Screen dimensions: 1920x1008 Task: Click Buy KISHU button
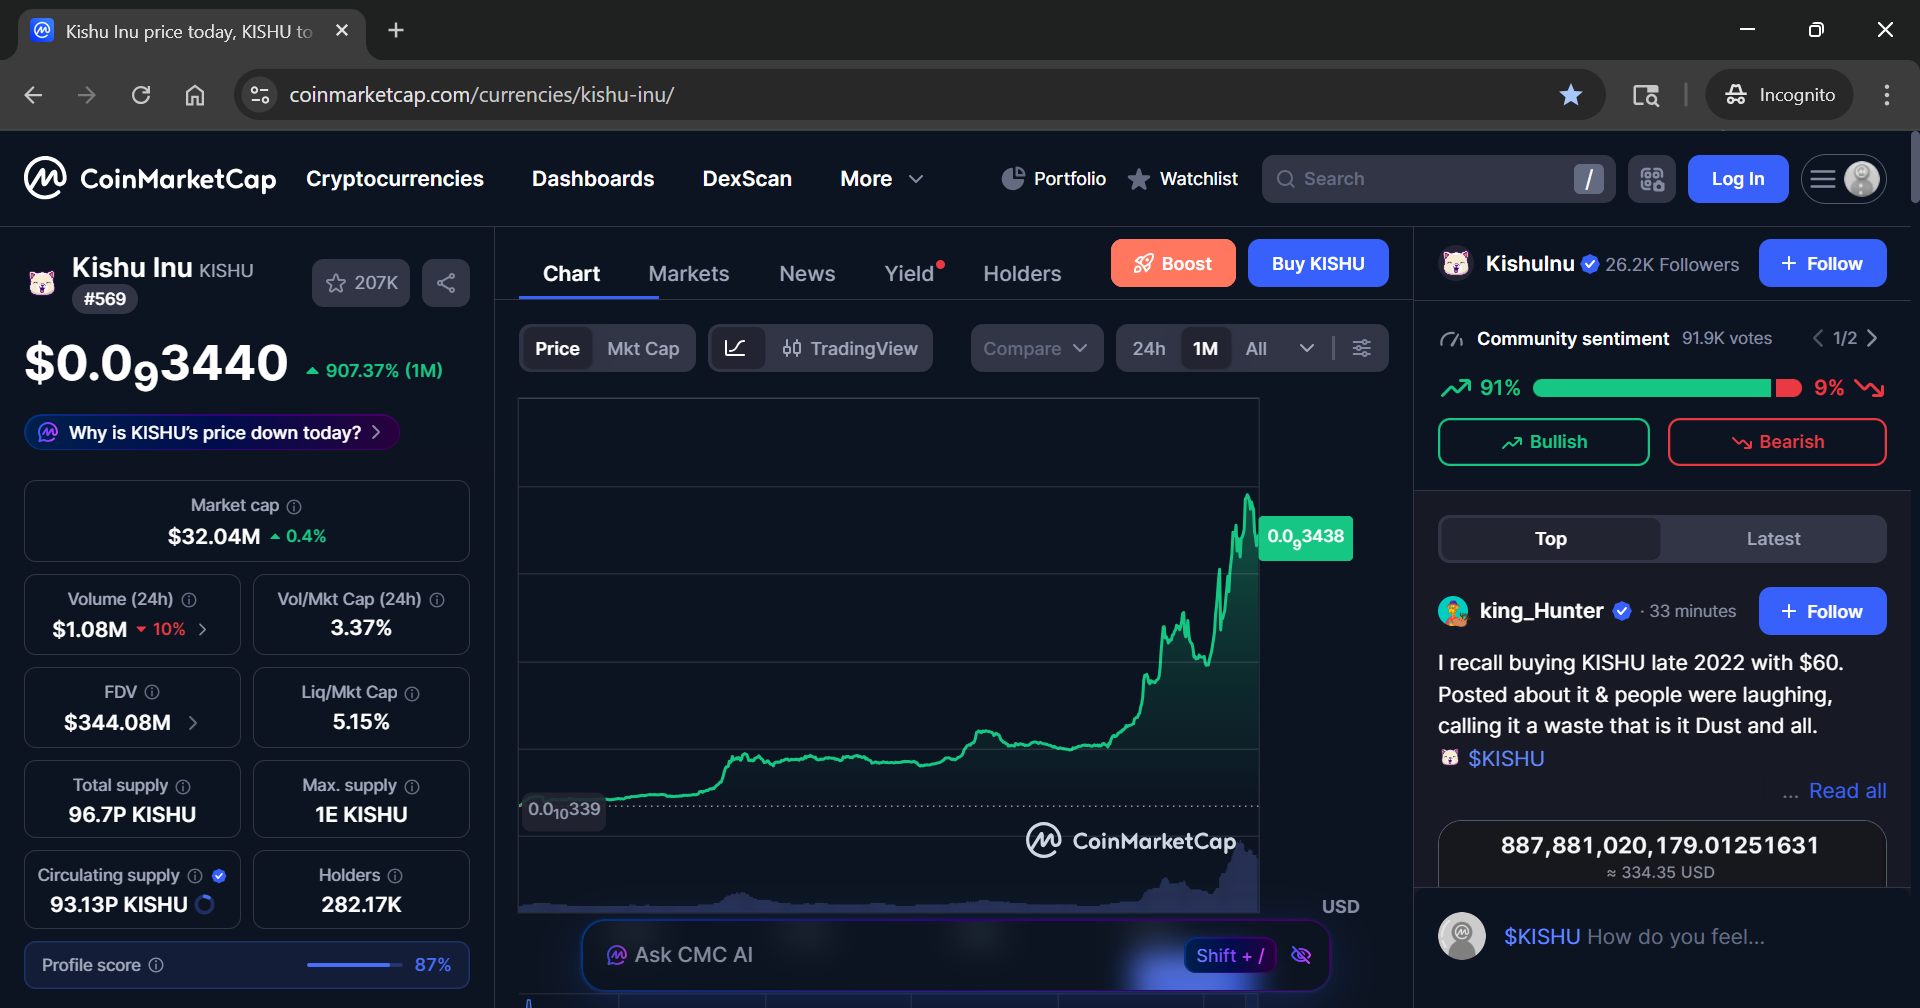(1318, 263)
